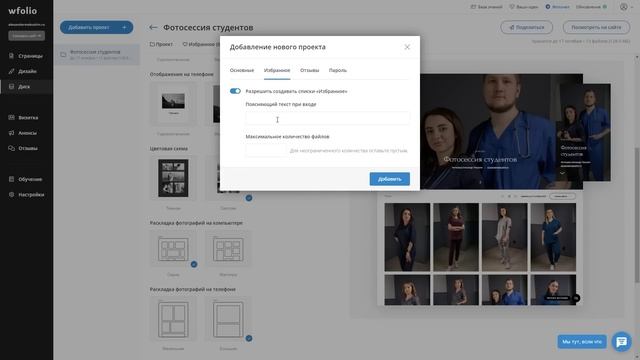This screenshot has width=640, height=360.
Task: Open the Визитка icon in sidebar
Action: click(11, 118)
